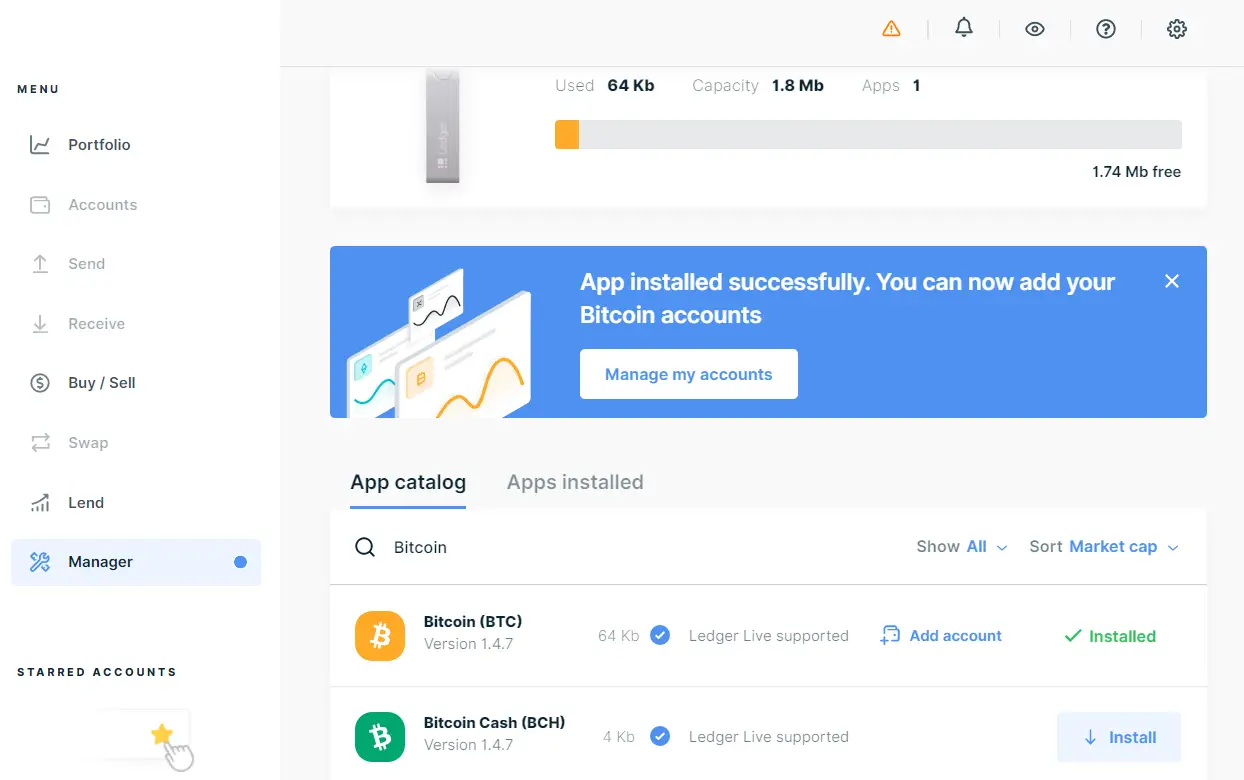Click the starred accounts star placeholder
Viewport: 1244px width, 780px height.
[x=162, y=735]
